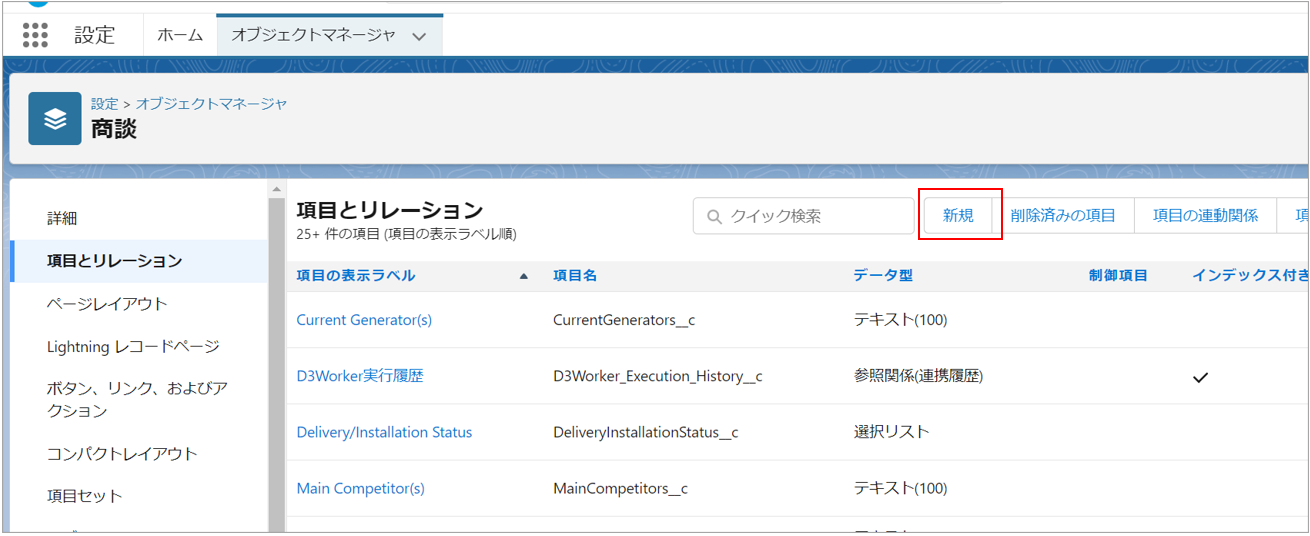Screen dimensions: 1310x536
Task: Open ページレイアウト in the sidebar
Action: pyautogui.click(x=107, y=304)
